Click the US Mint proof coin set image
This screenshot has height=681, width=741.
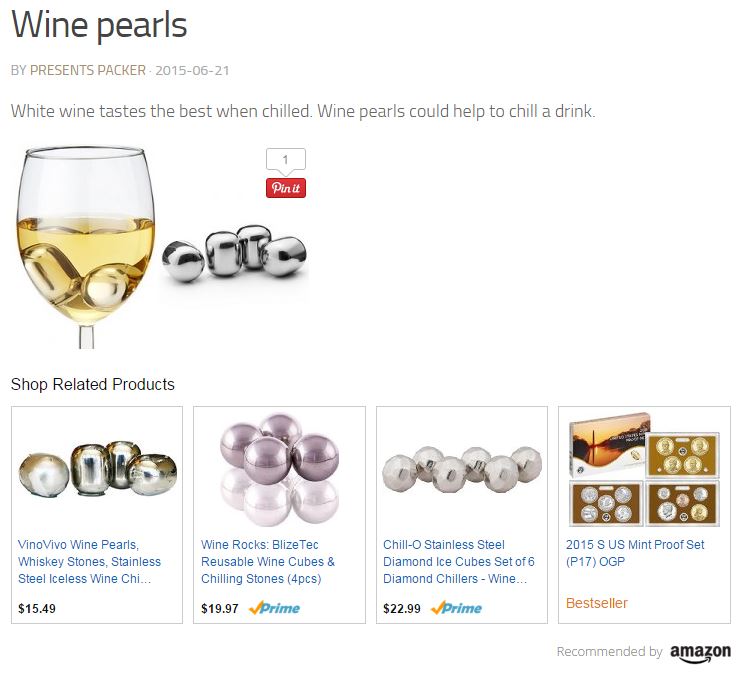(645, 469)
